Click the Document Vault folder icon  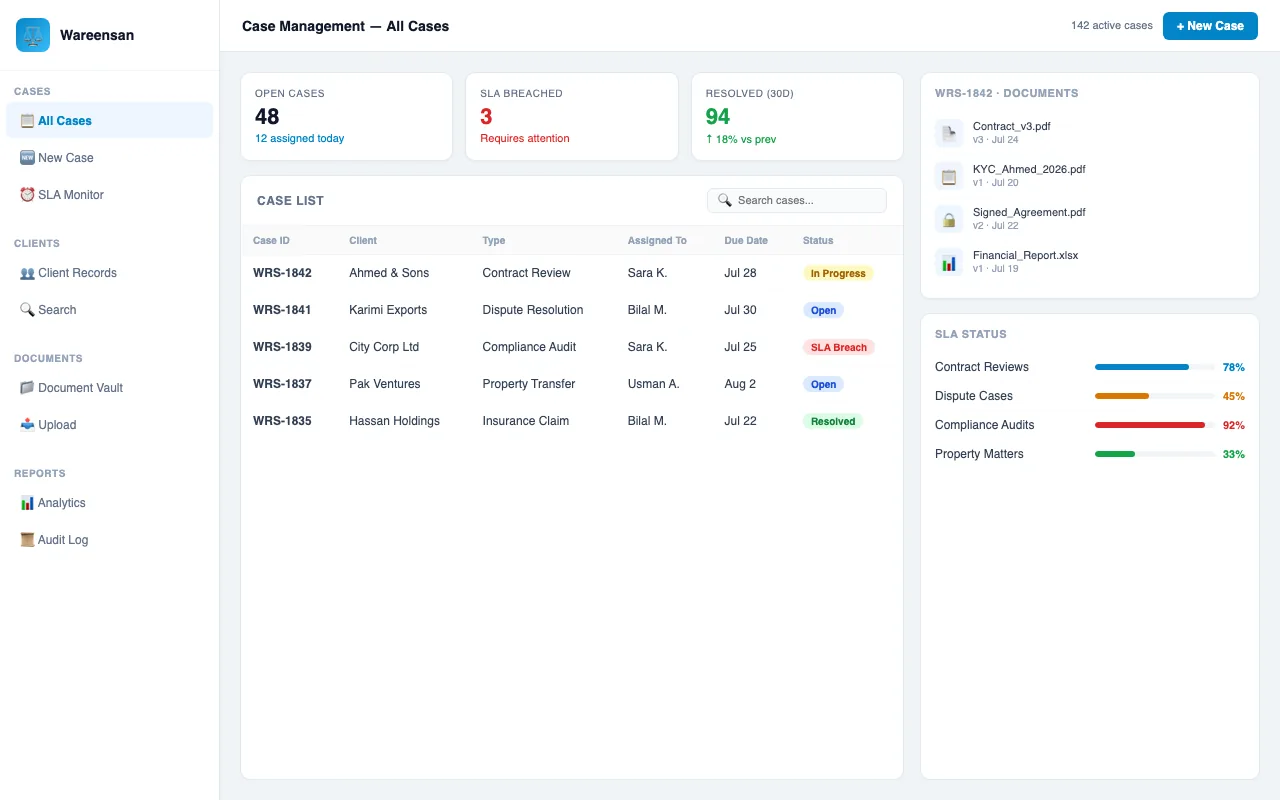pyautogui.click(x=27, y=388)
